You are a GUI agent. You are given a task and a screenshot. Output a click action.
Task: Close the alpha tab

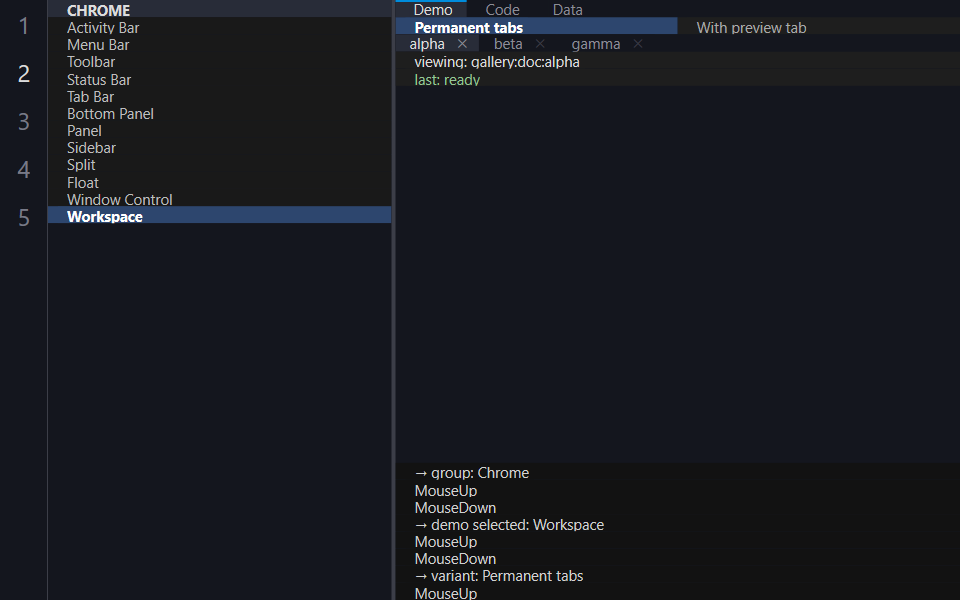tap(462, 44)
